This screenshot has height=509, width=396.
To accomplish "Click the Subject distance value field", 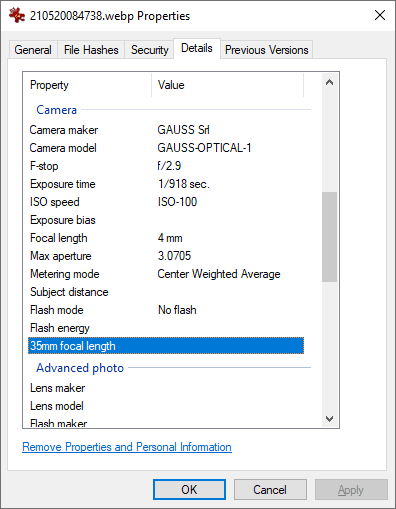I will [230, 292].
